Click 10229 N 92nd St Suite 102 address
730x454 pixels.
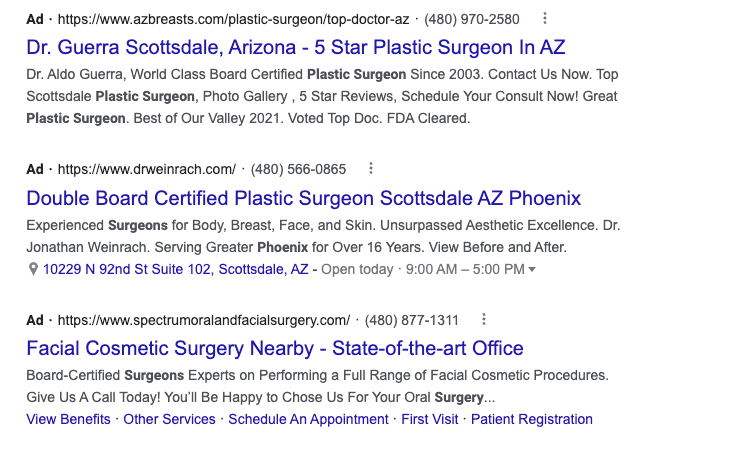[176, 269]
